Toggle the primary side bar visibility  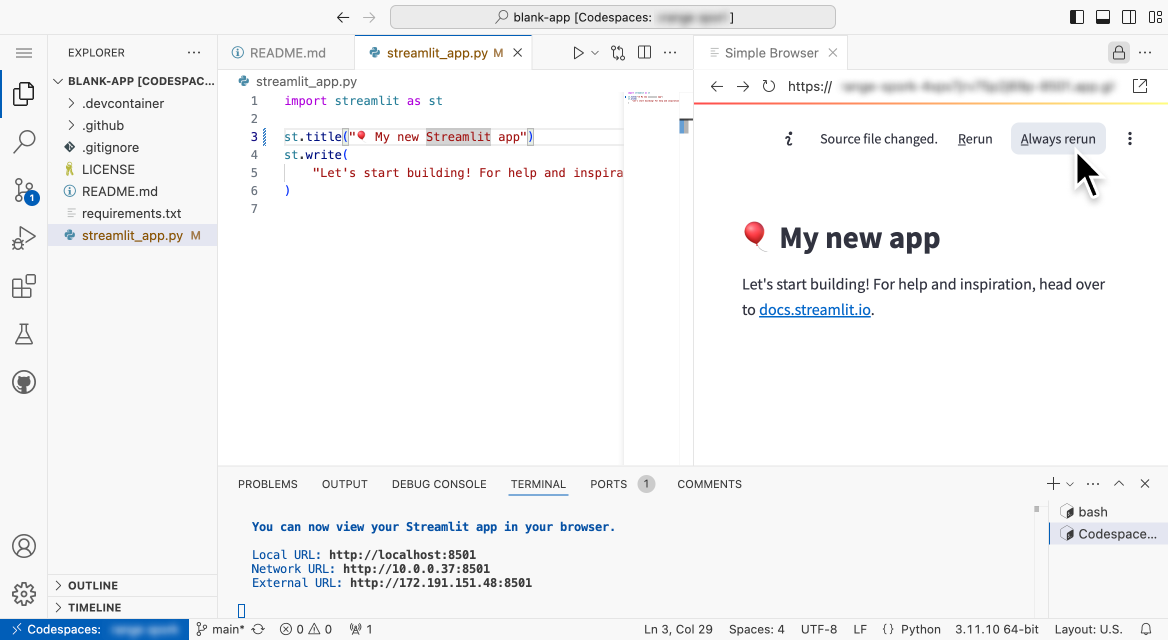[x=1075, y=16]
